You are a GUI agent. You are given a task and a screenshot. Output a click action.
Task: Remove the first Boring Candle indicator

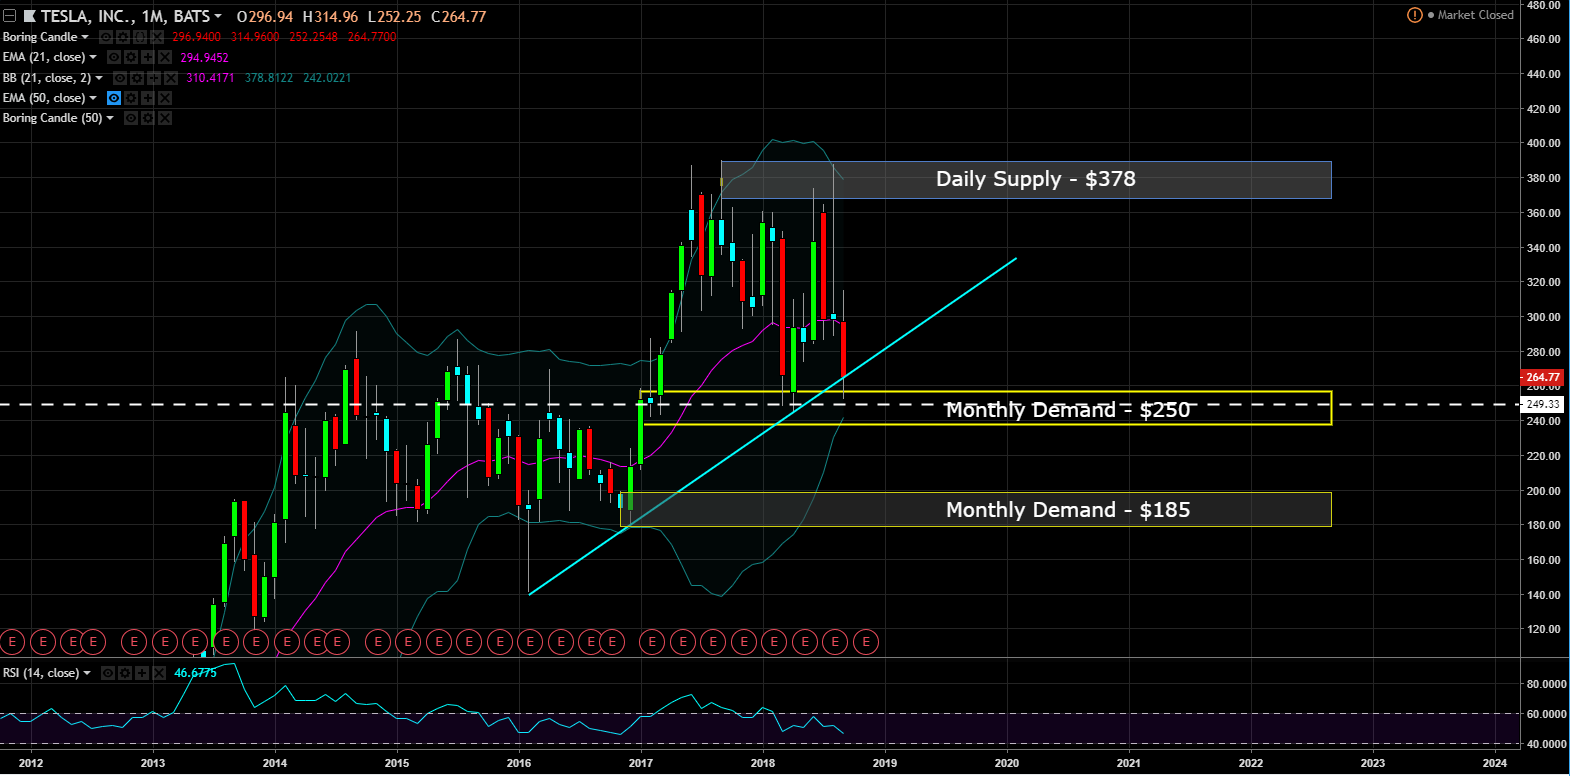(x=157, y=37)
